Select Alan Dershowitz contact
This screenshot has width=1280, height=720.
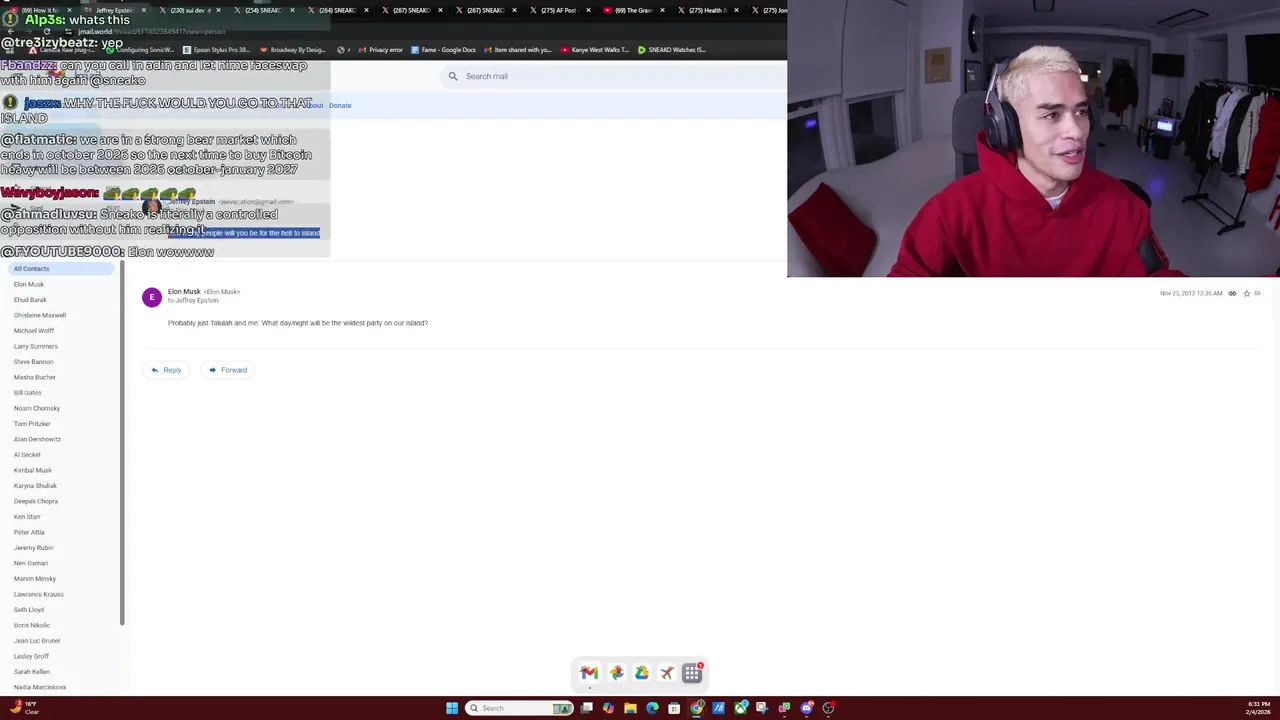point(37,439)
